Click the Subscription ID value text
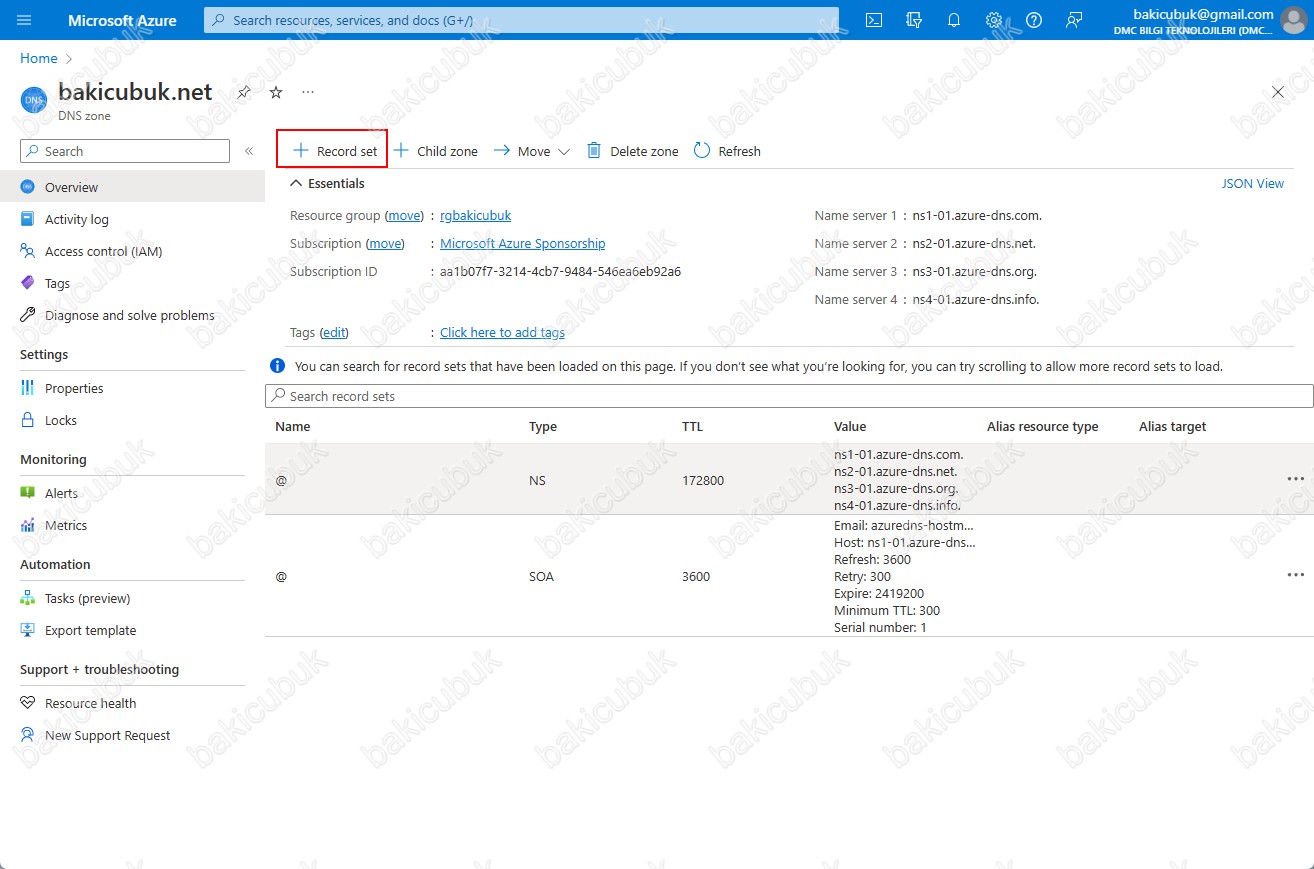 click(x=560, y=271)
